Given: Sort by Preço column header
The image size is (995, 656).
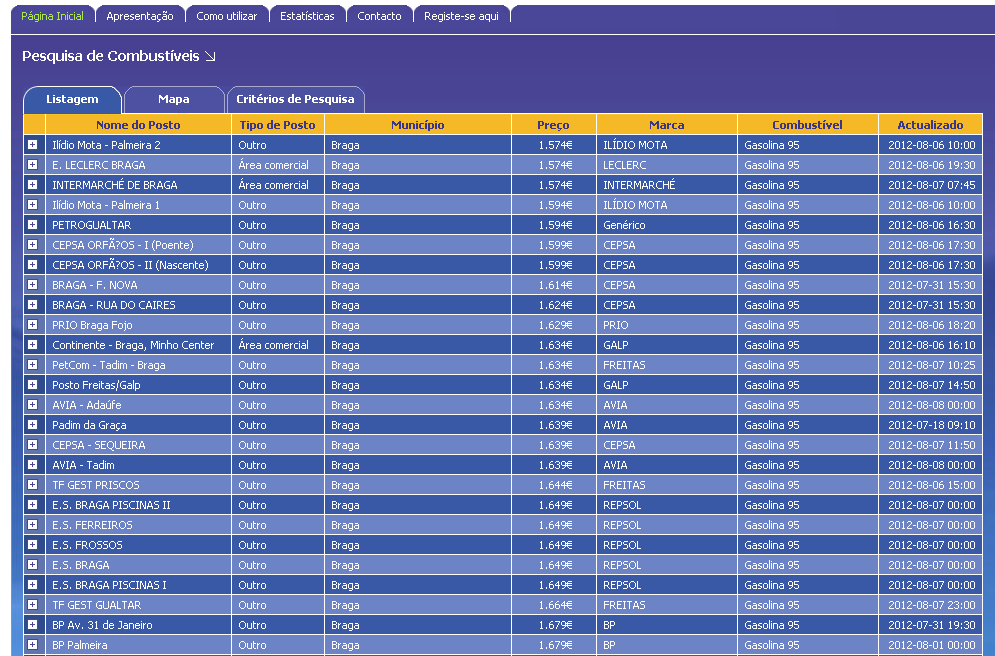Looking at the screenshot, I should pos(553,124).
